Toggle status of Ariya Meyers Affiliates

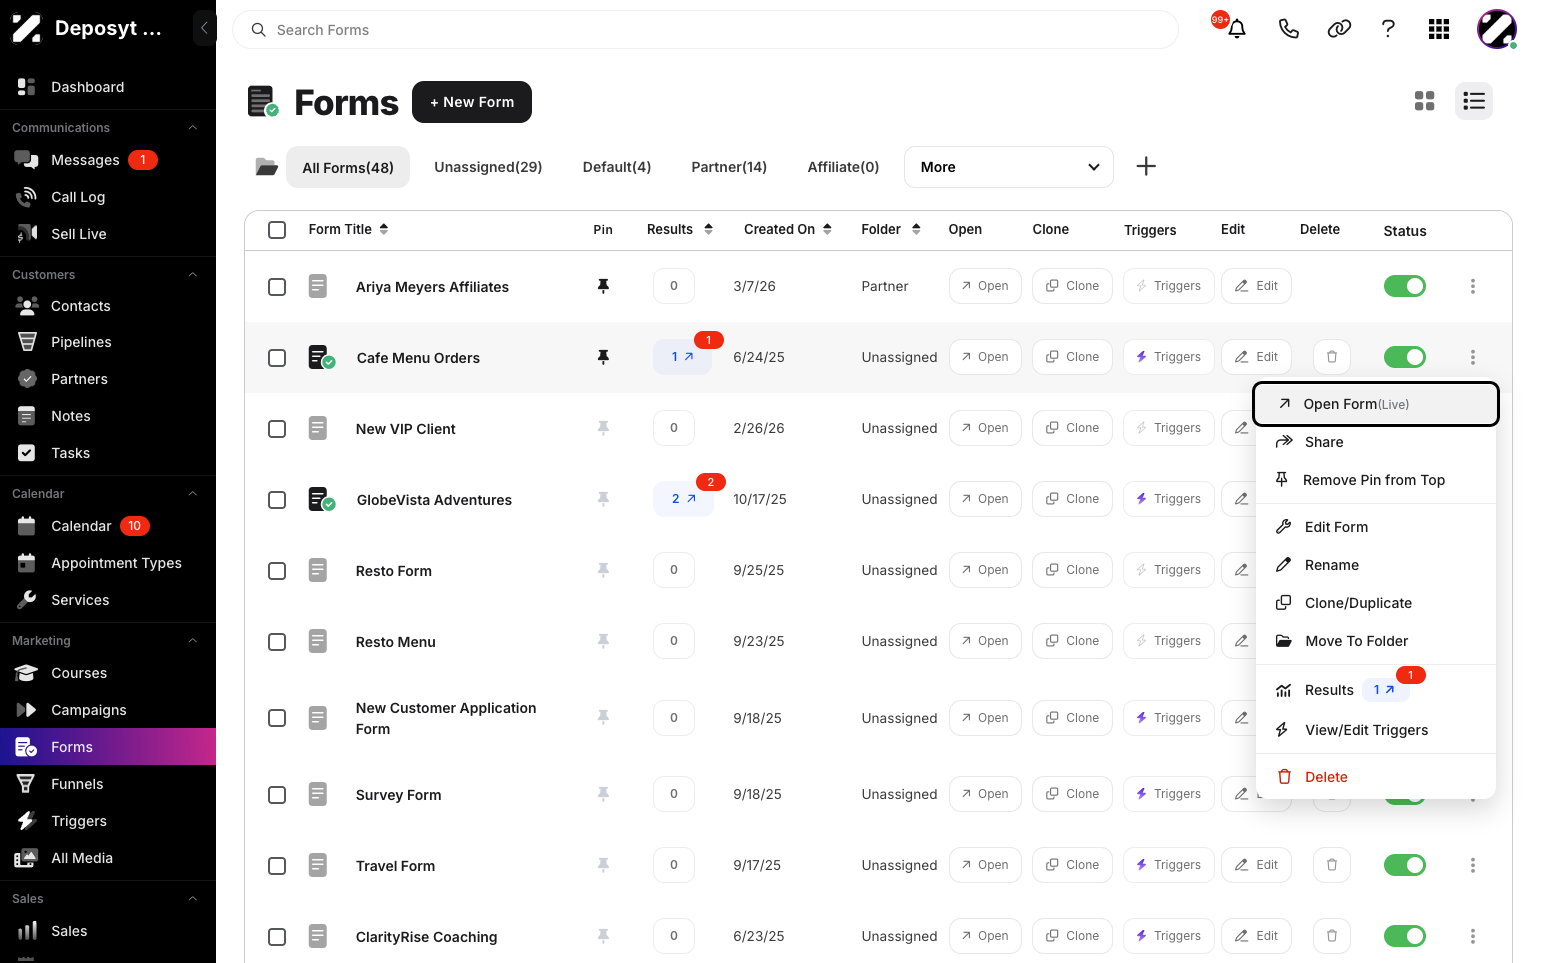1405,286
